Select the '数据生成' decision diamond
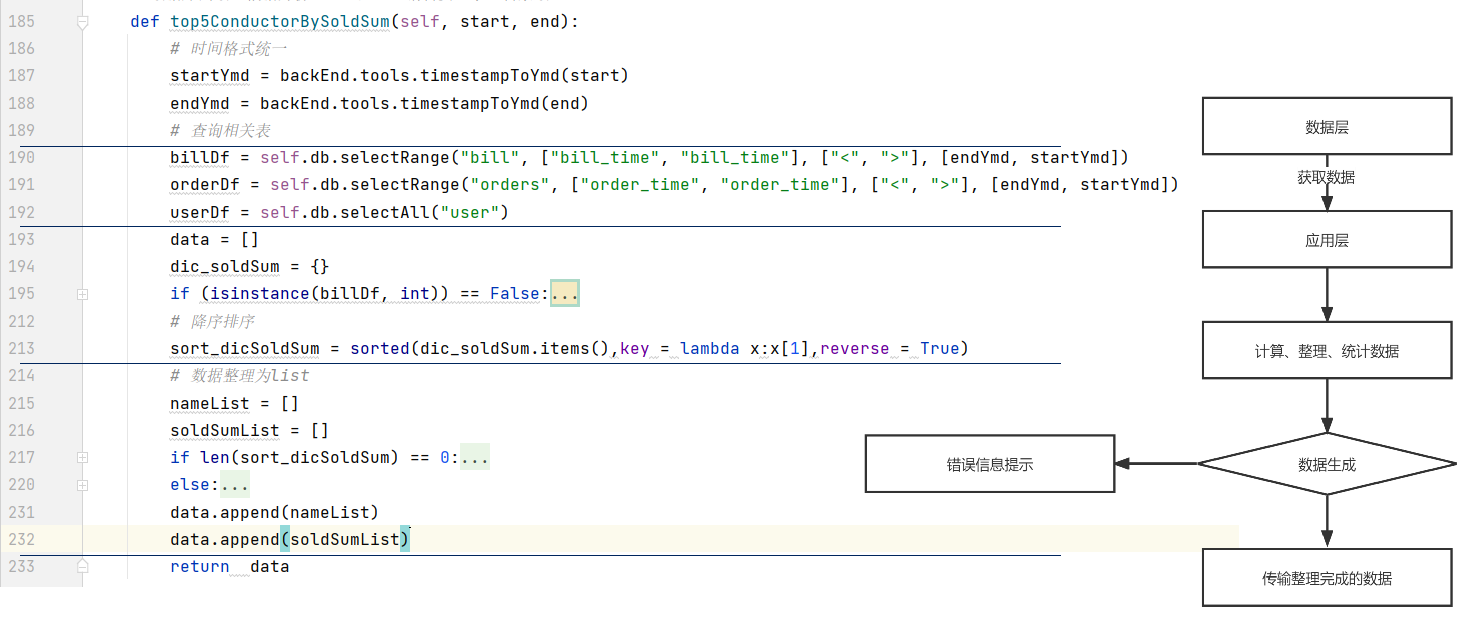Image resolution: width=1484 pixels, height=634 pixels. tap(1327, 463)
